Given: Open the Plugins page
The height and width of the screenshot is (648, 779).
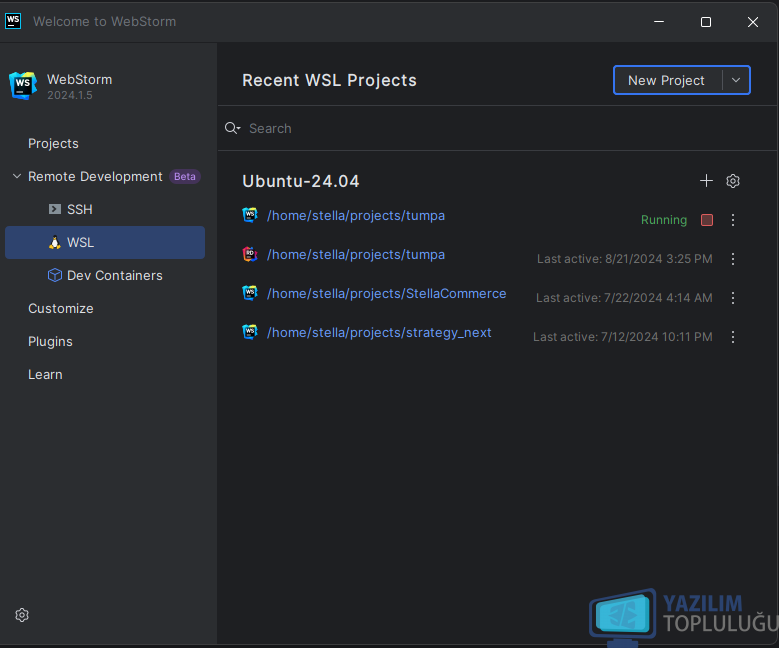Looking at the screenshot, I should (x=50, y=341).
